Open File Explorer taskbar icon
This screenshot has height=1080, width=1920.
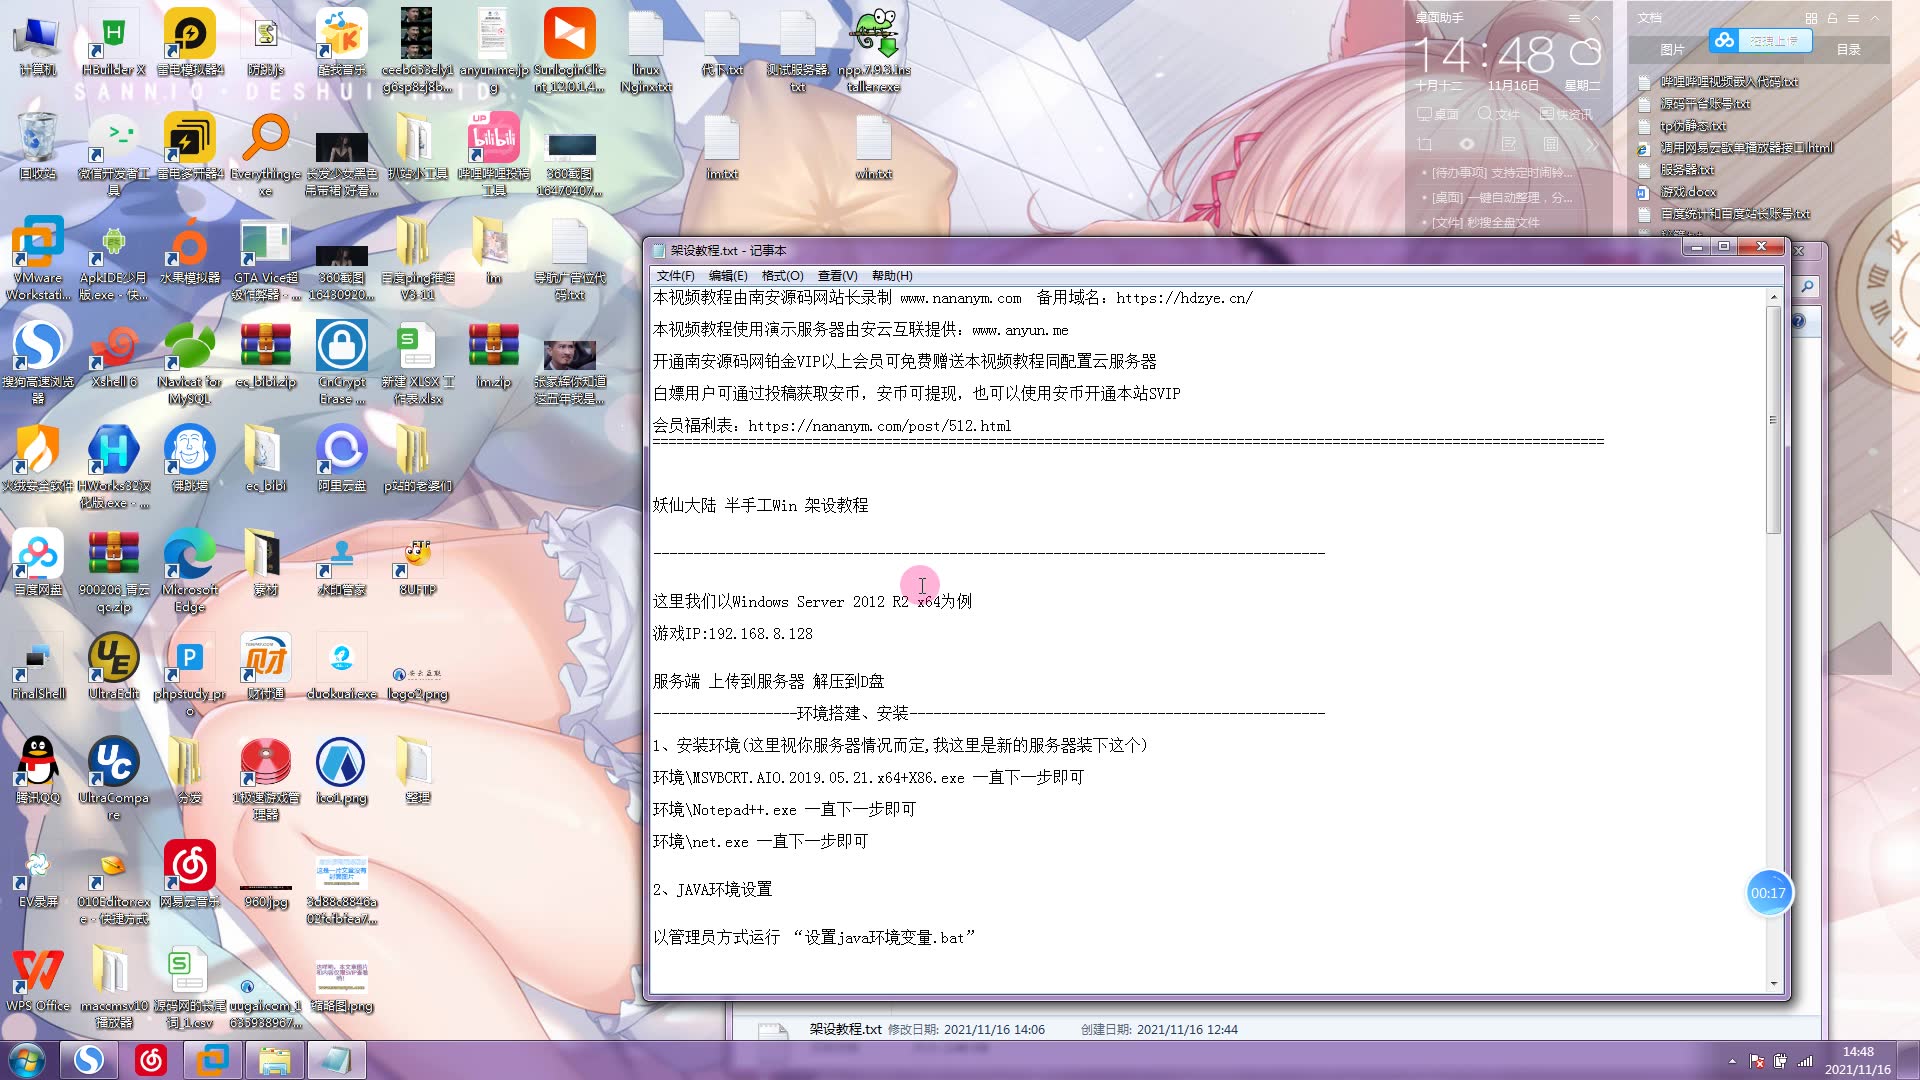pyautogui.click(x=275, y=1060)
